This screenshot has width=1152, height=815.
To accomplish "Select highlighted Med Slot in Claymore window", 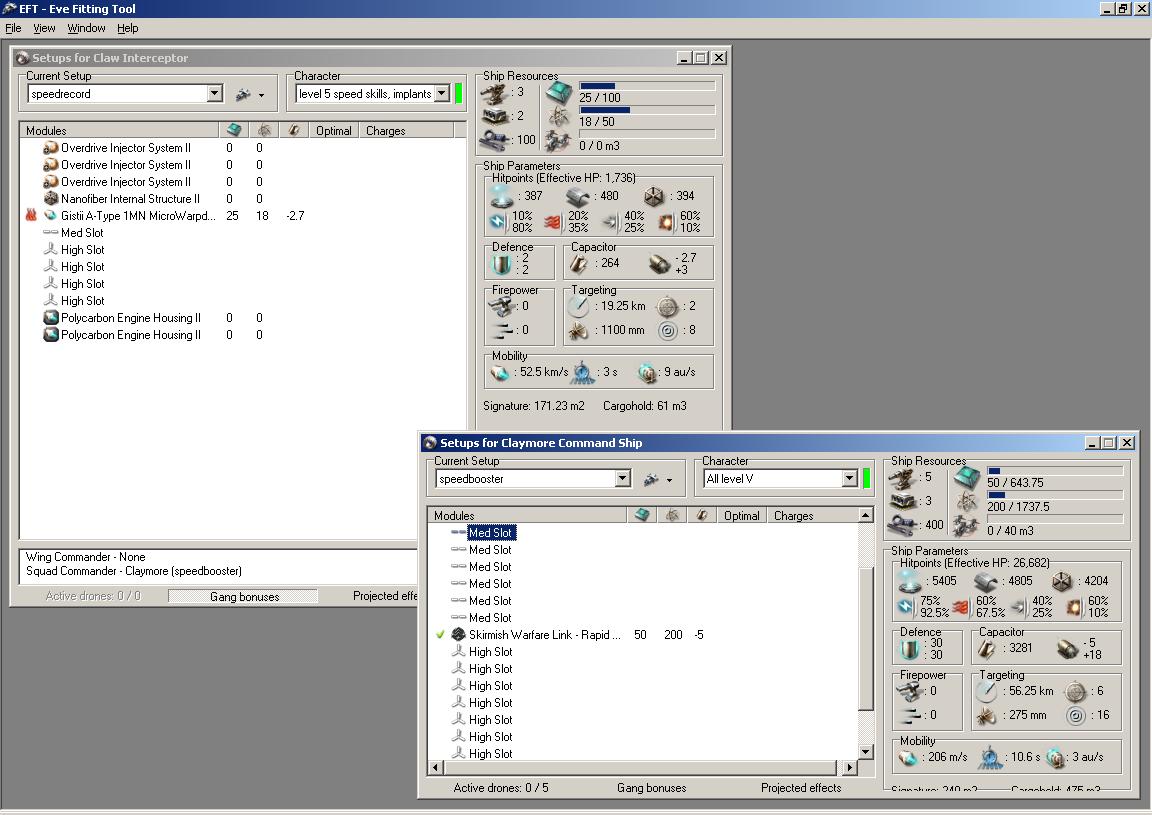I will point(491,532).
